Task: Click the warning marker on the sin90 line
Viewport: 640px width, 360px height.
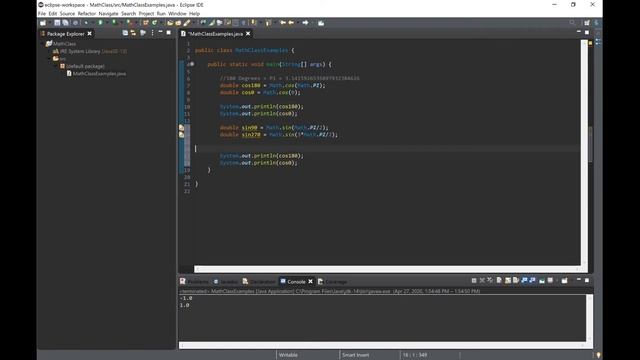Action: (x=182, y=127)
